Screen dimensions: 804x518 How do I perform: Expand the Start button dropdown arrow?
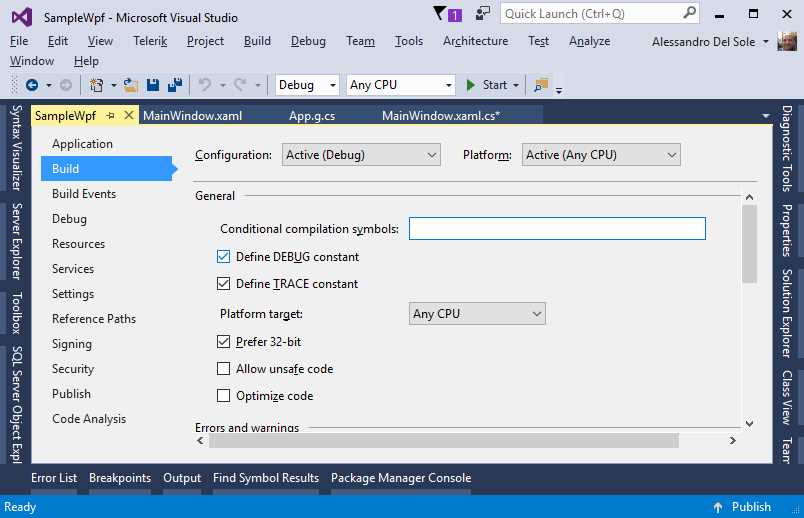tap(516, 85)
